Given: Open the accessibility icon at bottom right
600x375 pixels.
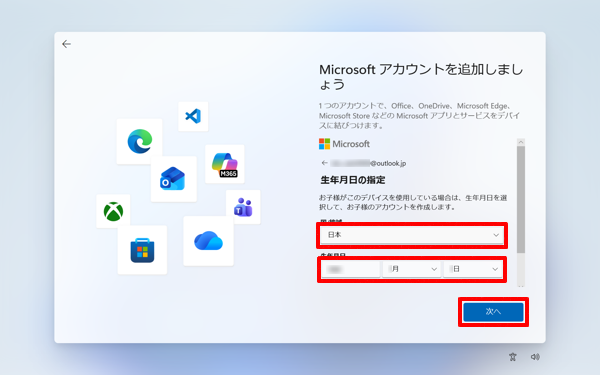Looking at the screenshot, I should click(513, 357).
